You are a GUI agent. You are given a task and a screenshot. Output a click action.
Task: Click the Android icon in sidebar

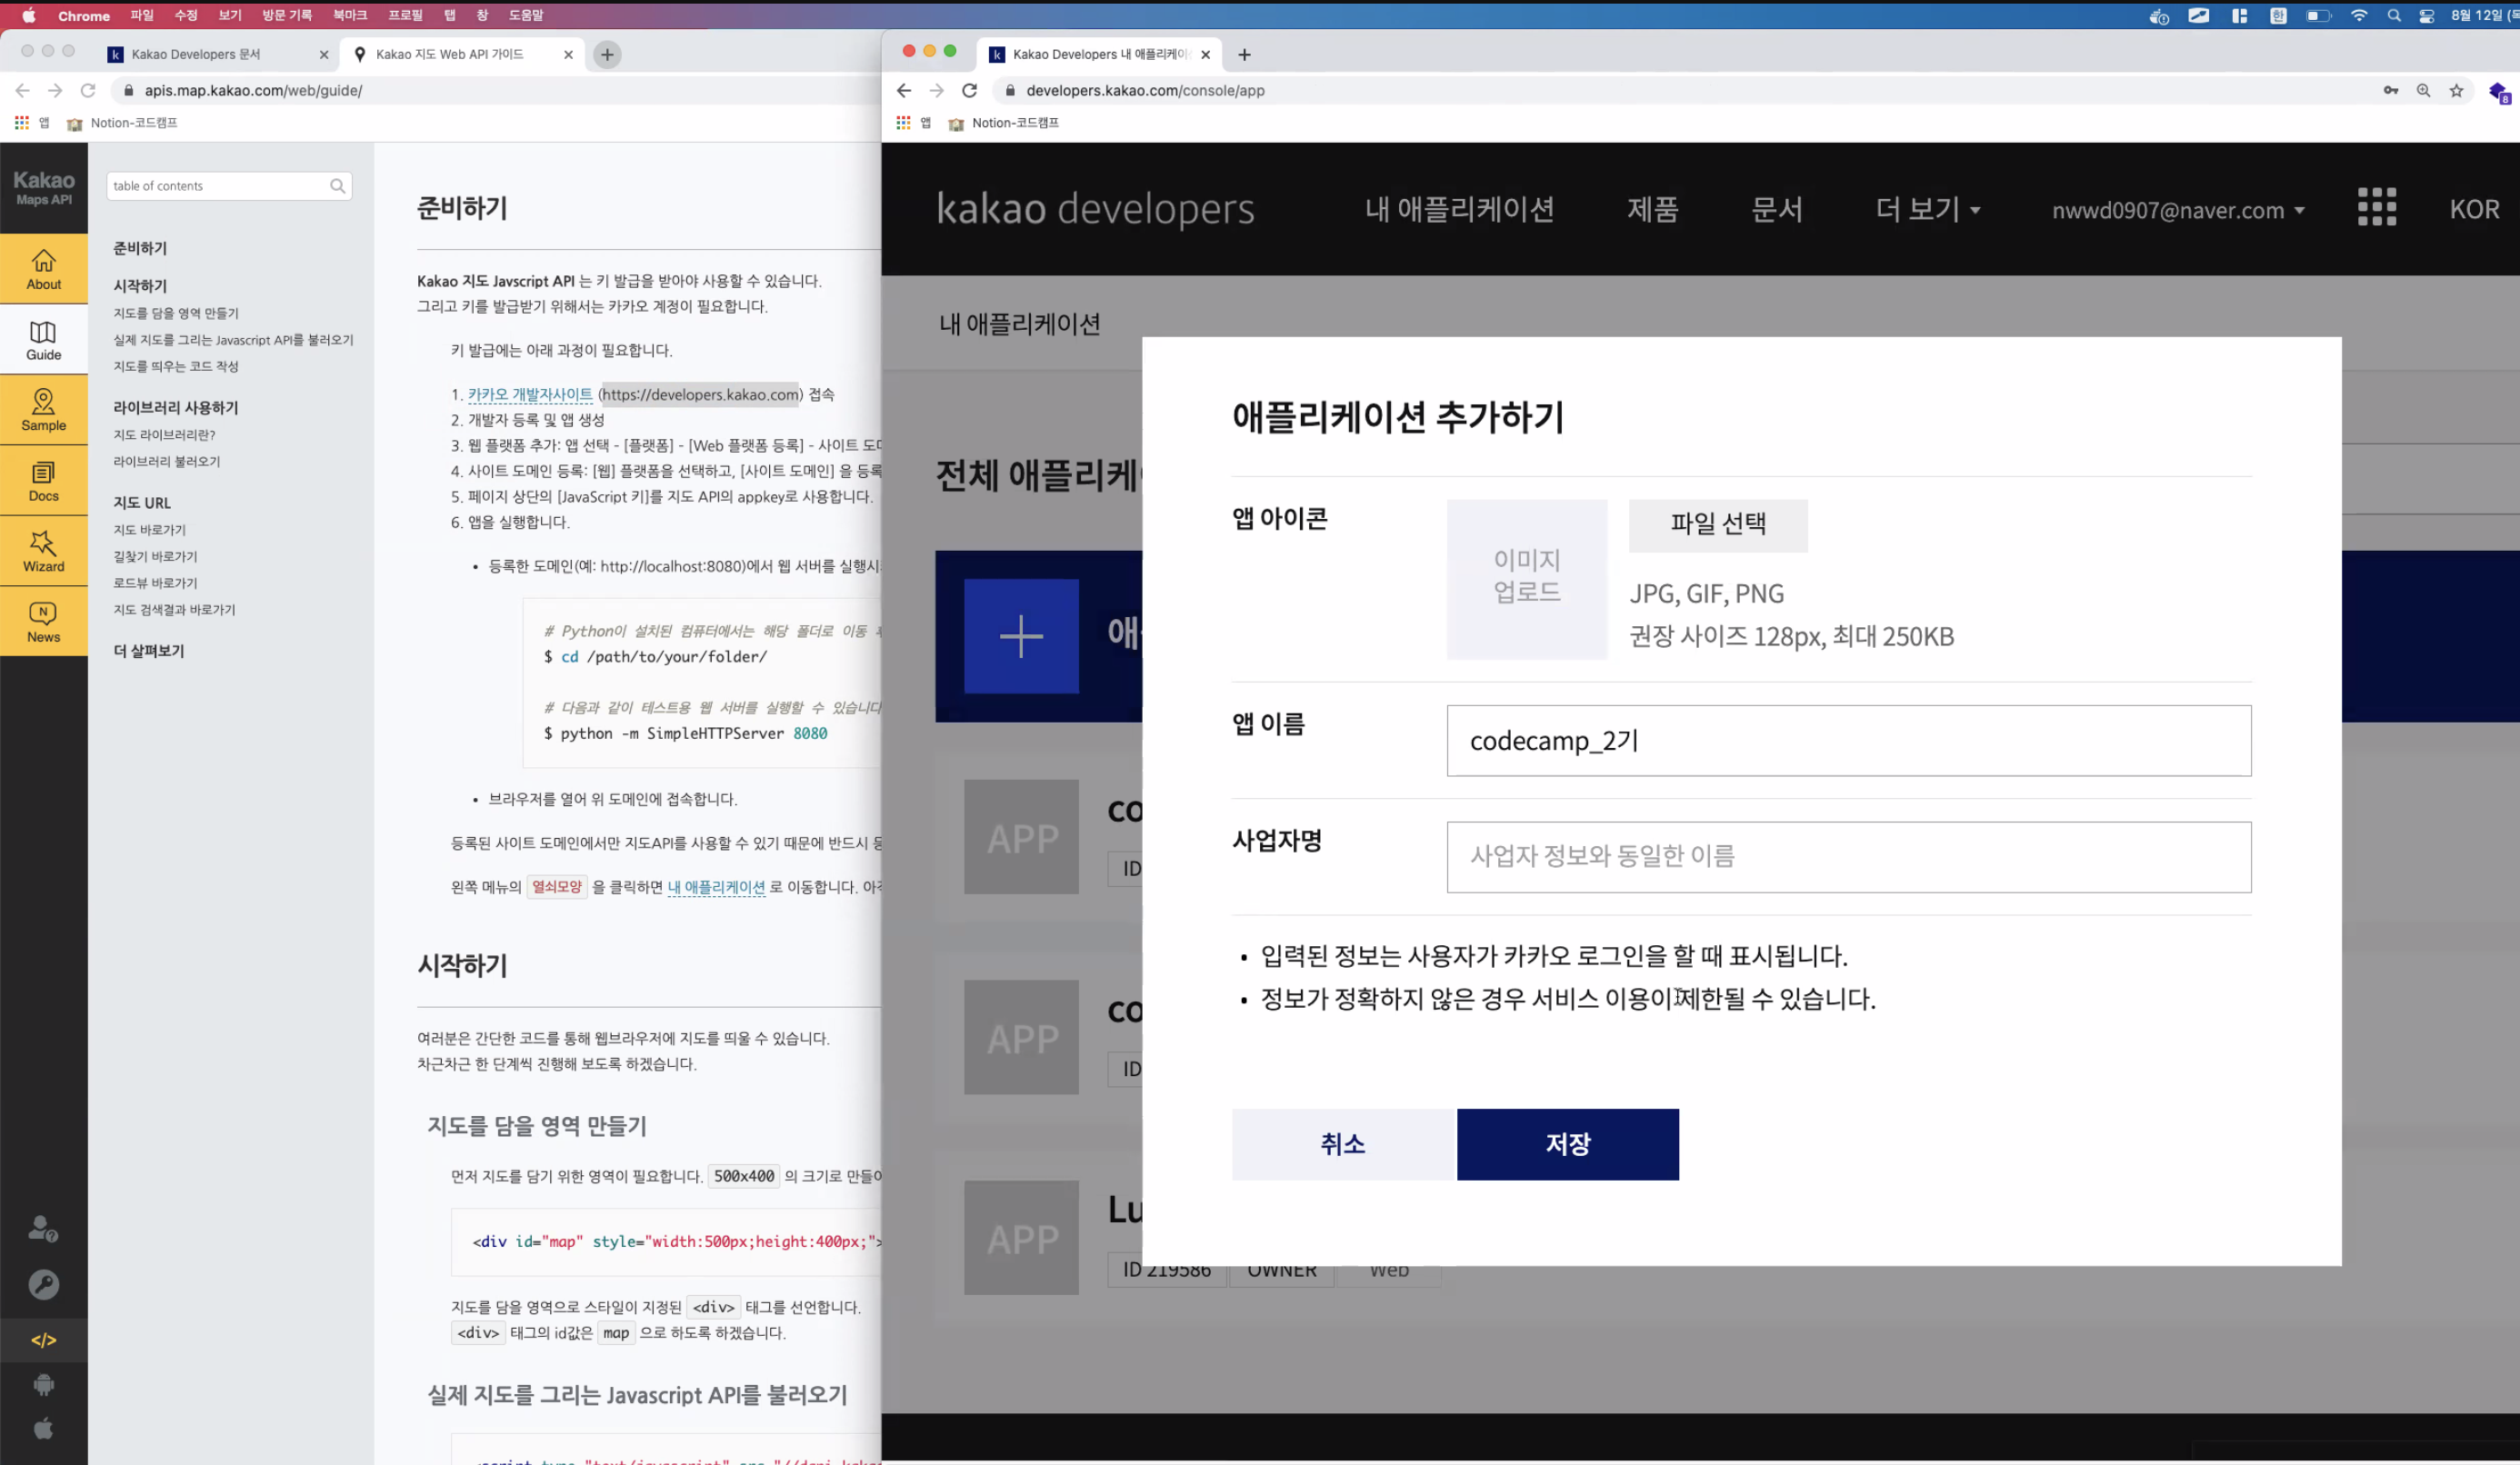click(43, 1385)
